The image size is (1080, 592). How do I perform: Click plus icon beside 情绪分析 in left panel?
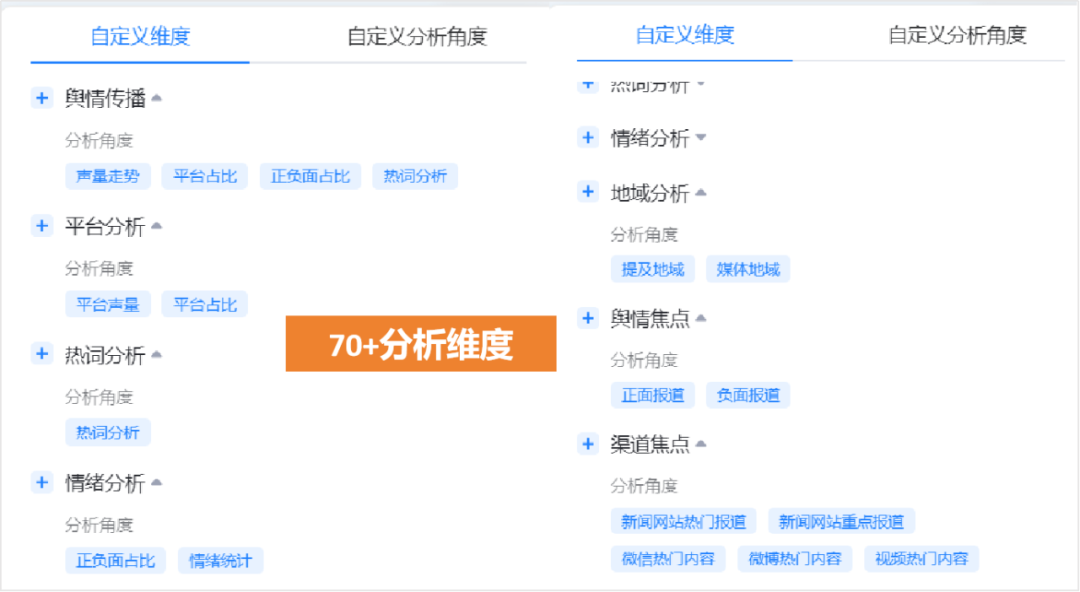[x=42, y=483]
